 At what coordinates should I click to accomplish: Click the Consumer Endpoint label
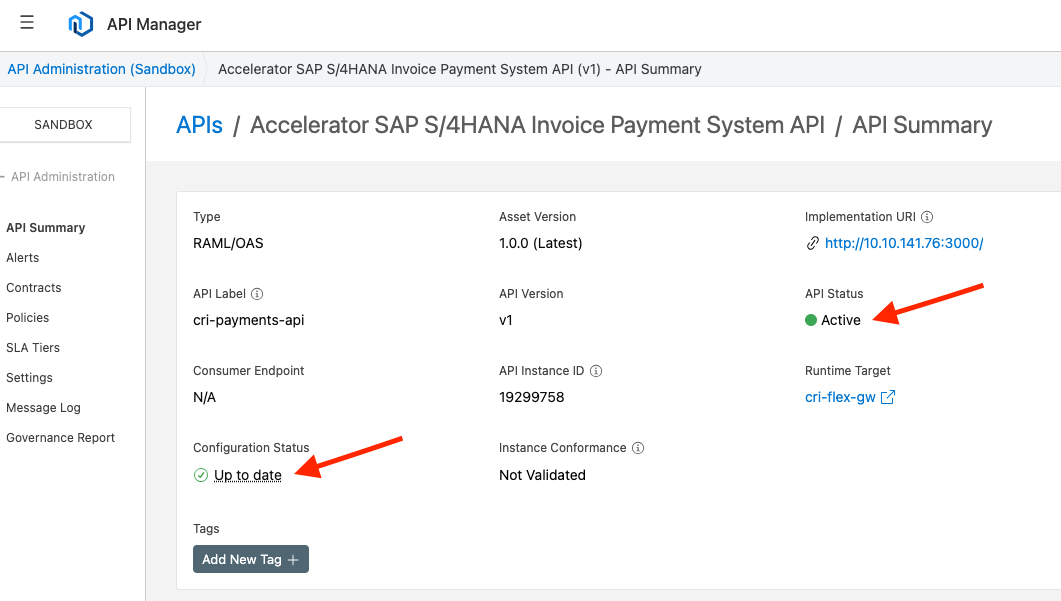pos(248,371)
